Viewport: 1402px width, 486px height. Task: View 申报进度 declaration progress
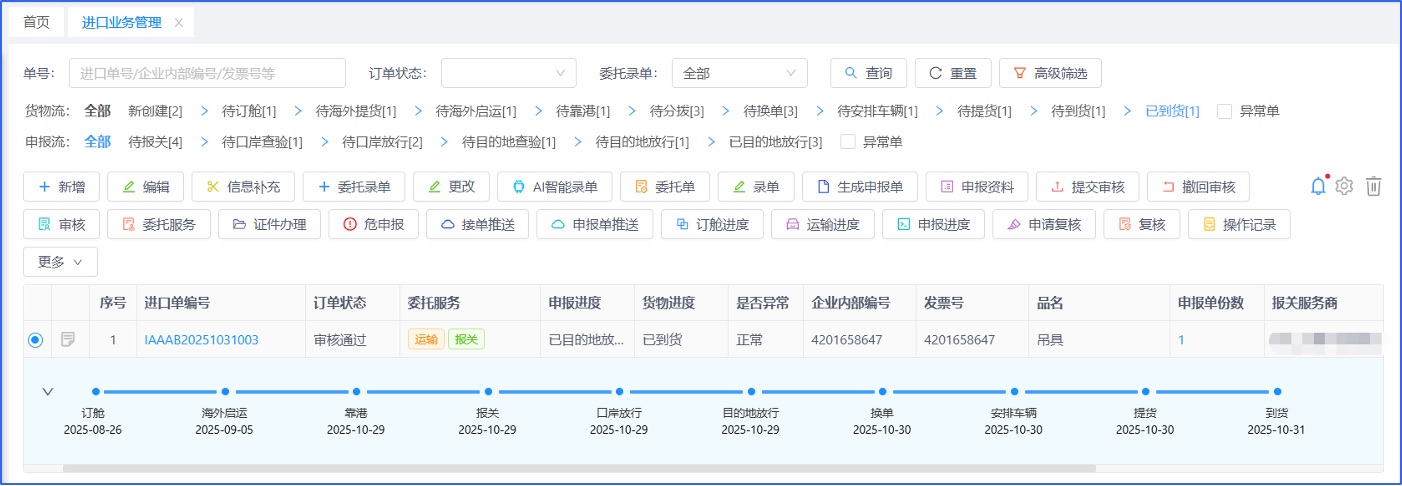tap(933, 224)
